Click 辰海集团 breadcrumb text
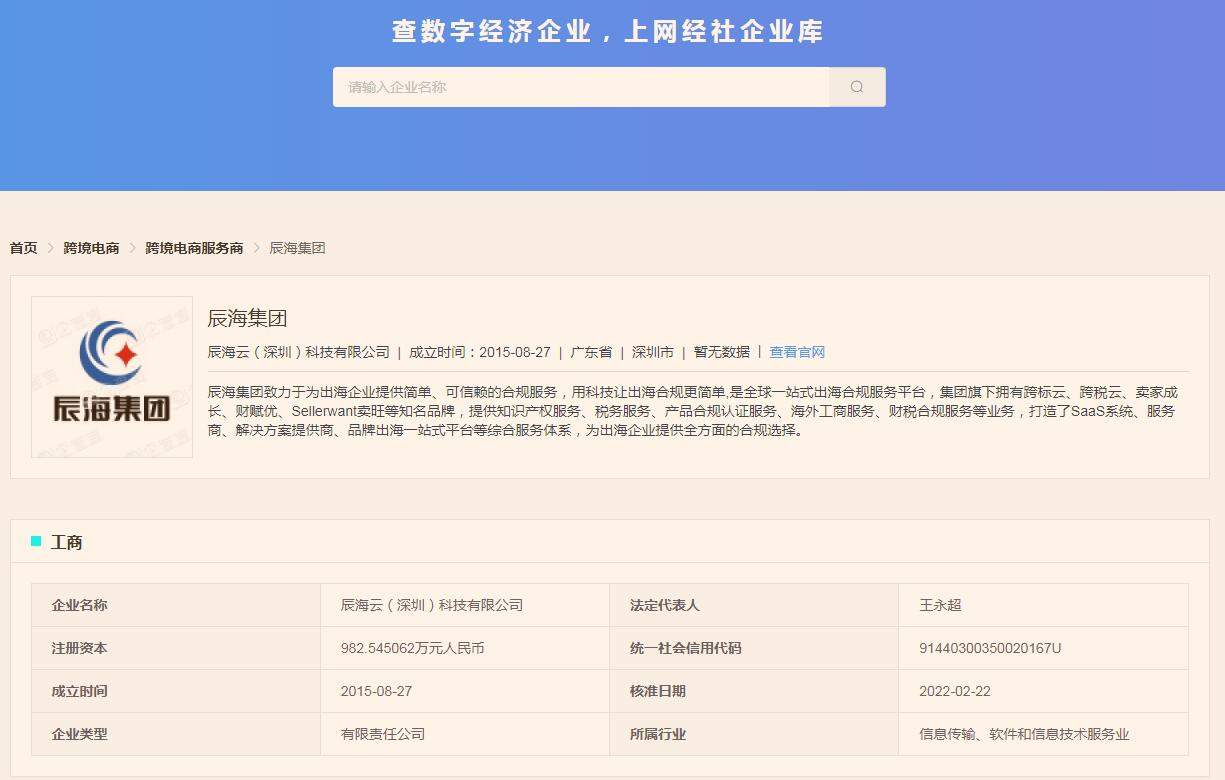Viewport: 1225px width, 780px height. (297, 248)
